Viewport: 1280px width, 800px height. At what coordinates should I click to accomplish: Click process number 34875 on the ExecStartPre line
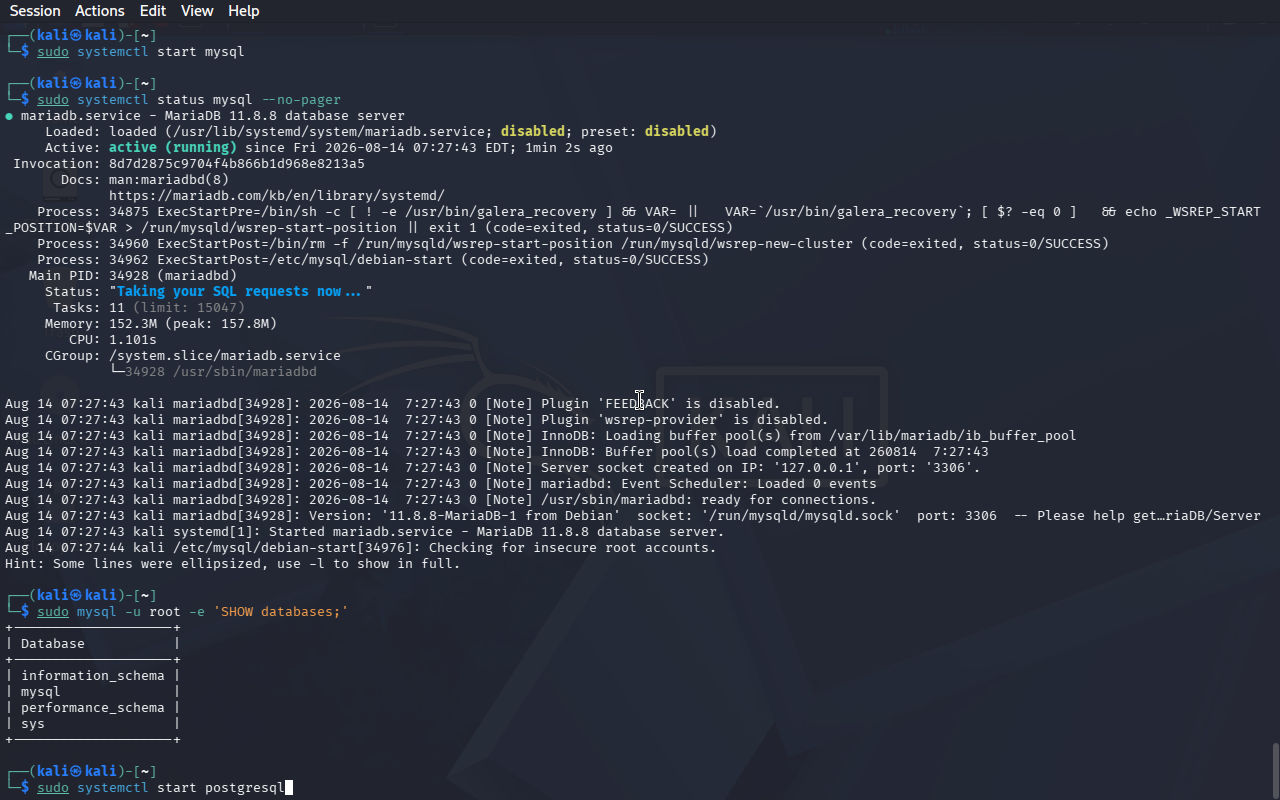coord(129,212)
